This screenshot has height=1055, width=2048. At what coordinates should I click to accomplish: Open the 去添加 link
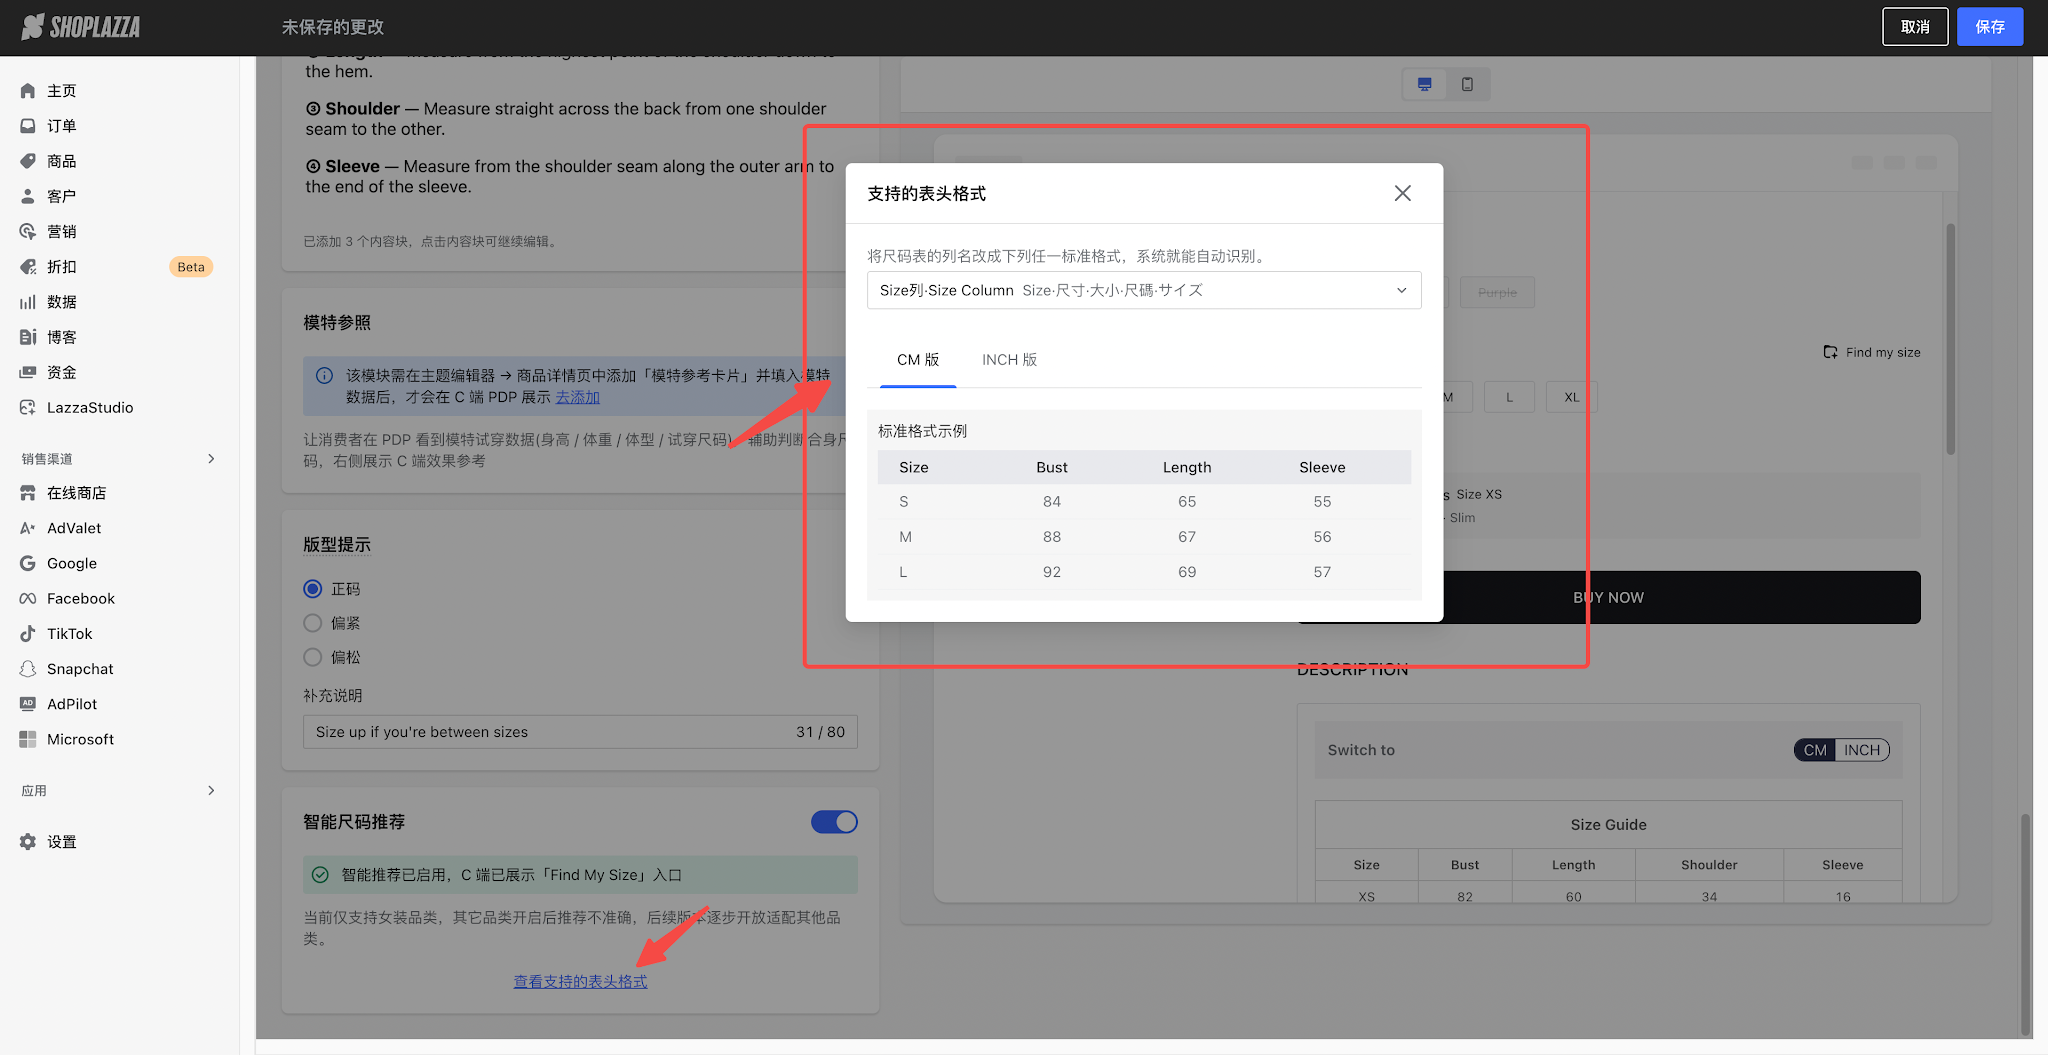(x=578, y=397)
